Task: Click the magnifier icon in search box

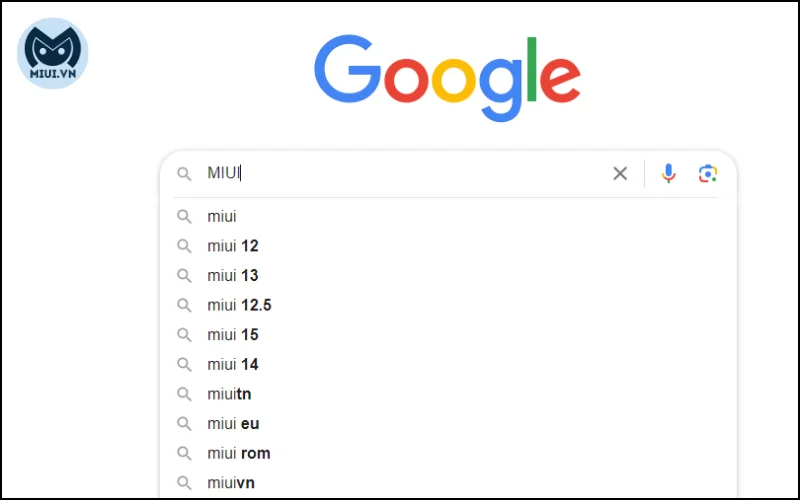Action: (x=184, y=174)
